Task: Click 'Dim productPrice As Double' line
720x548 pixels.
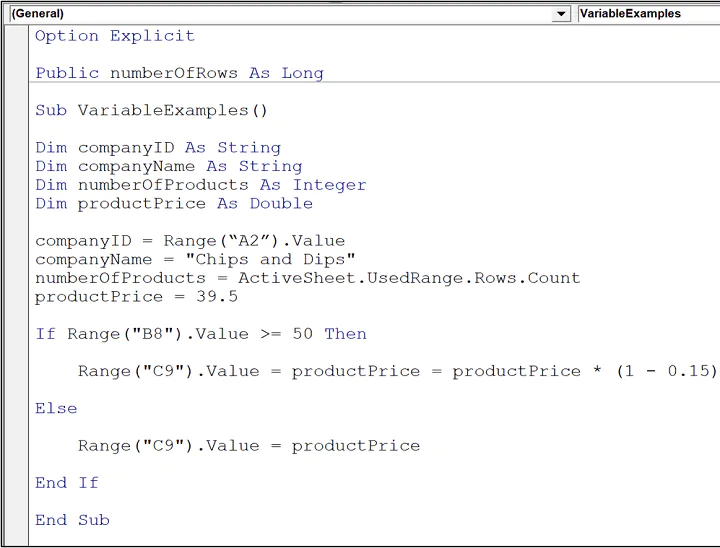Action: pos(174,203)
